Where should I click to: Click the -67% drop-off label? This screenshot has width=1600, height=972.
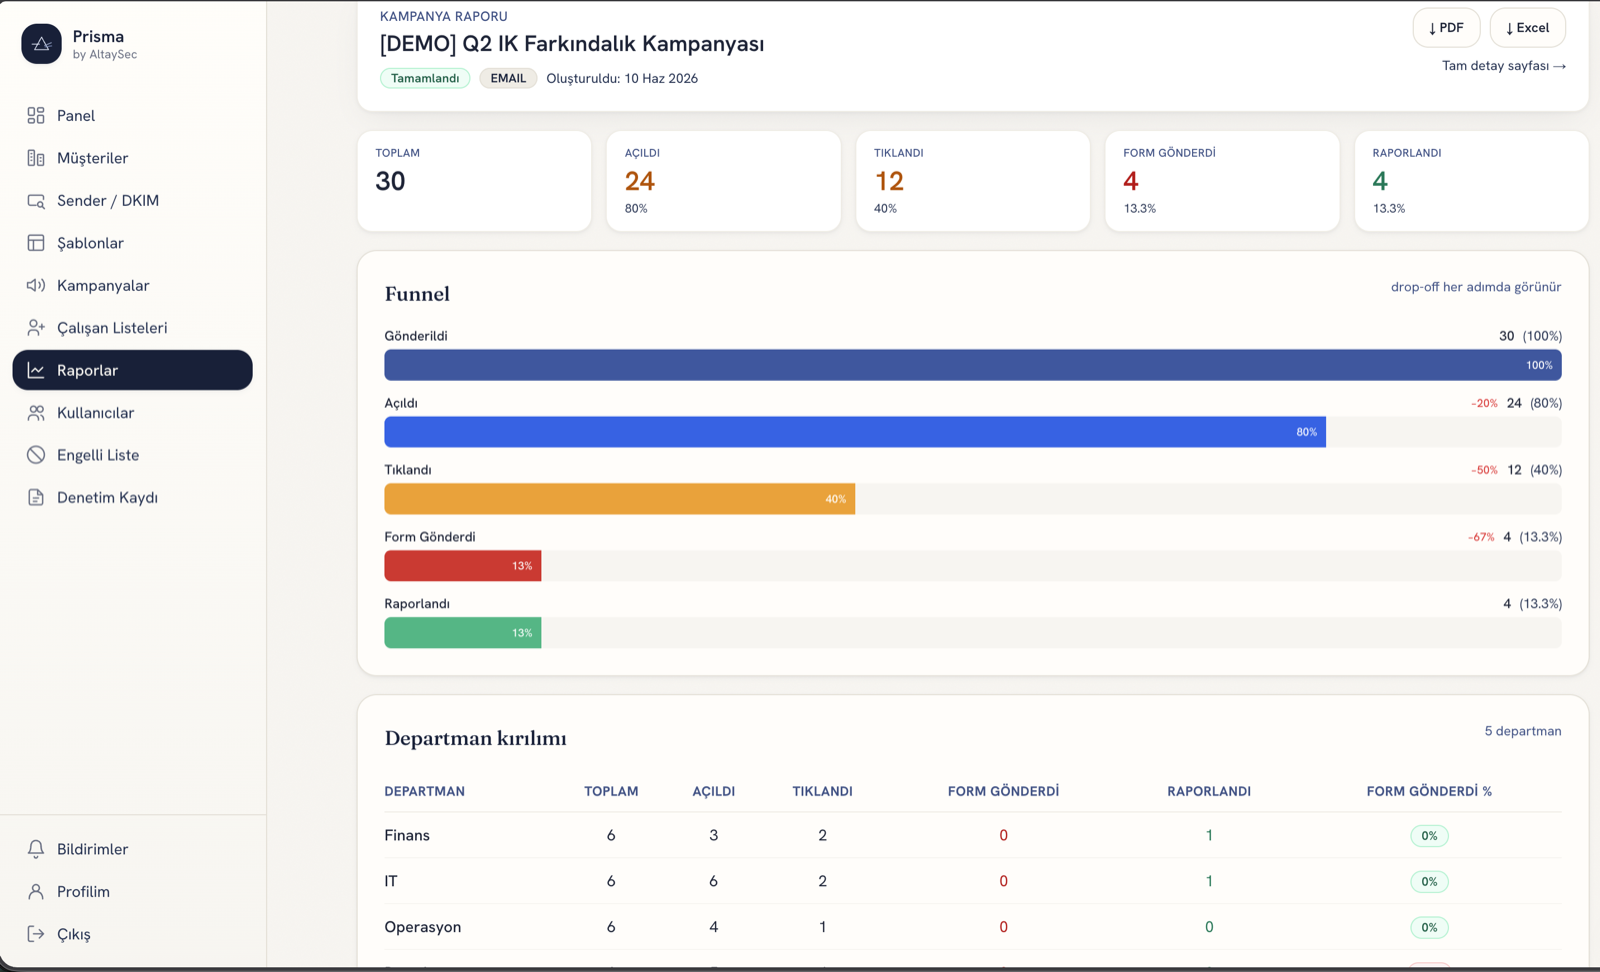click(1481, 537)
